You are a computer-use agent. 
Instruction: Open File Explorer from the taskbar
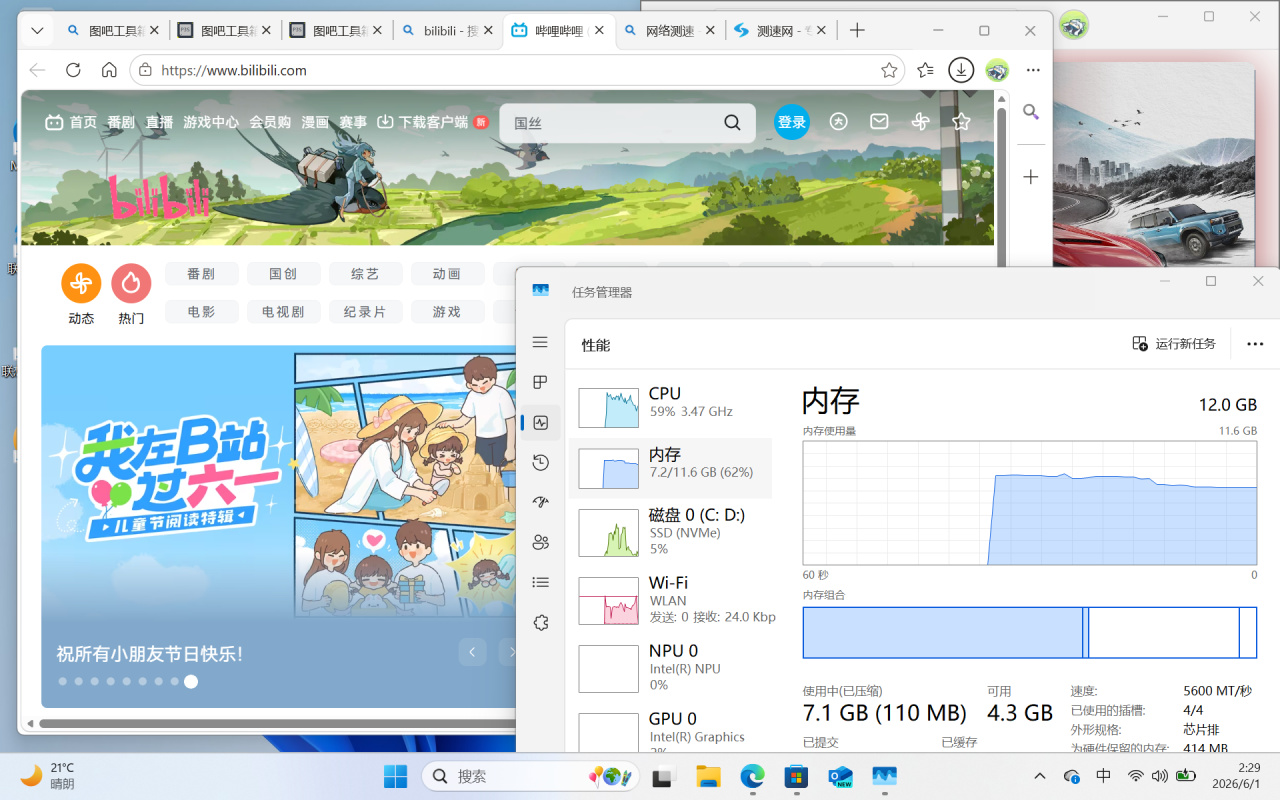(x=708, y=776)
